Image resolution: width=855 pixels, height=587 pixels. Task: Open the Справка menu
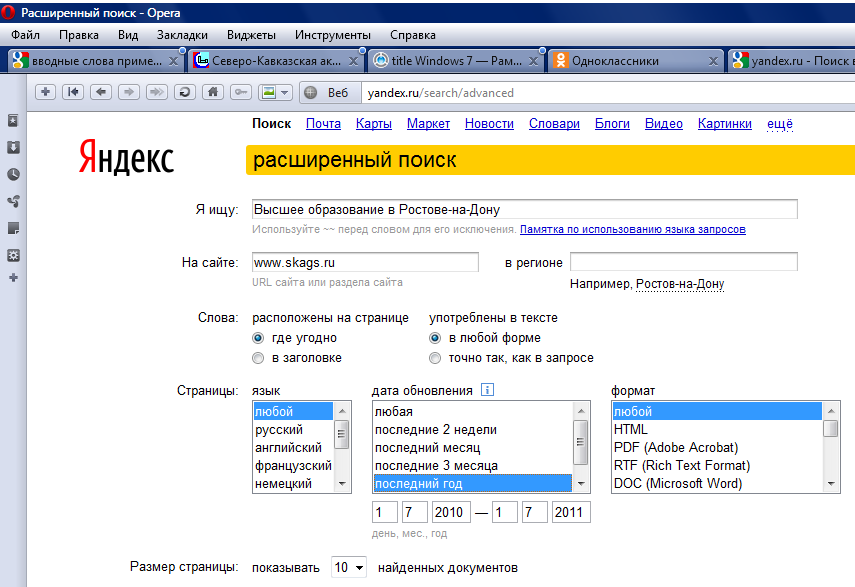[413, 35]
